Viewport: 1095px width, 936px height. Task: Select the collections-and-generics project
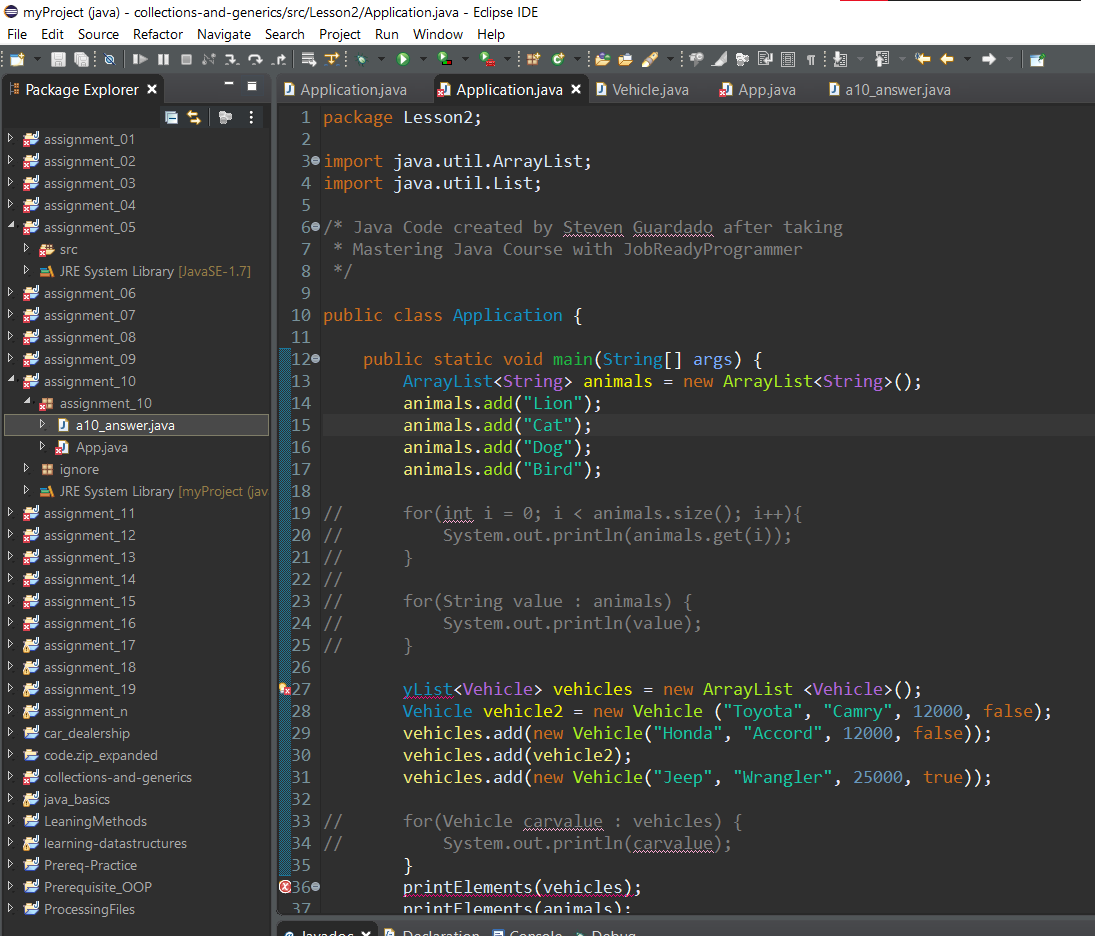[x=117, y=777]
